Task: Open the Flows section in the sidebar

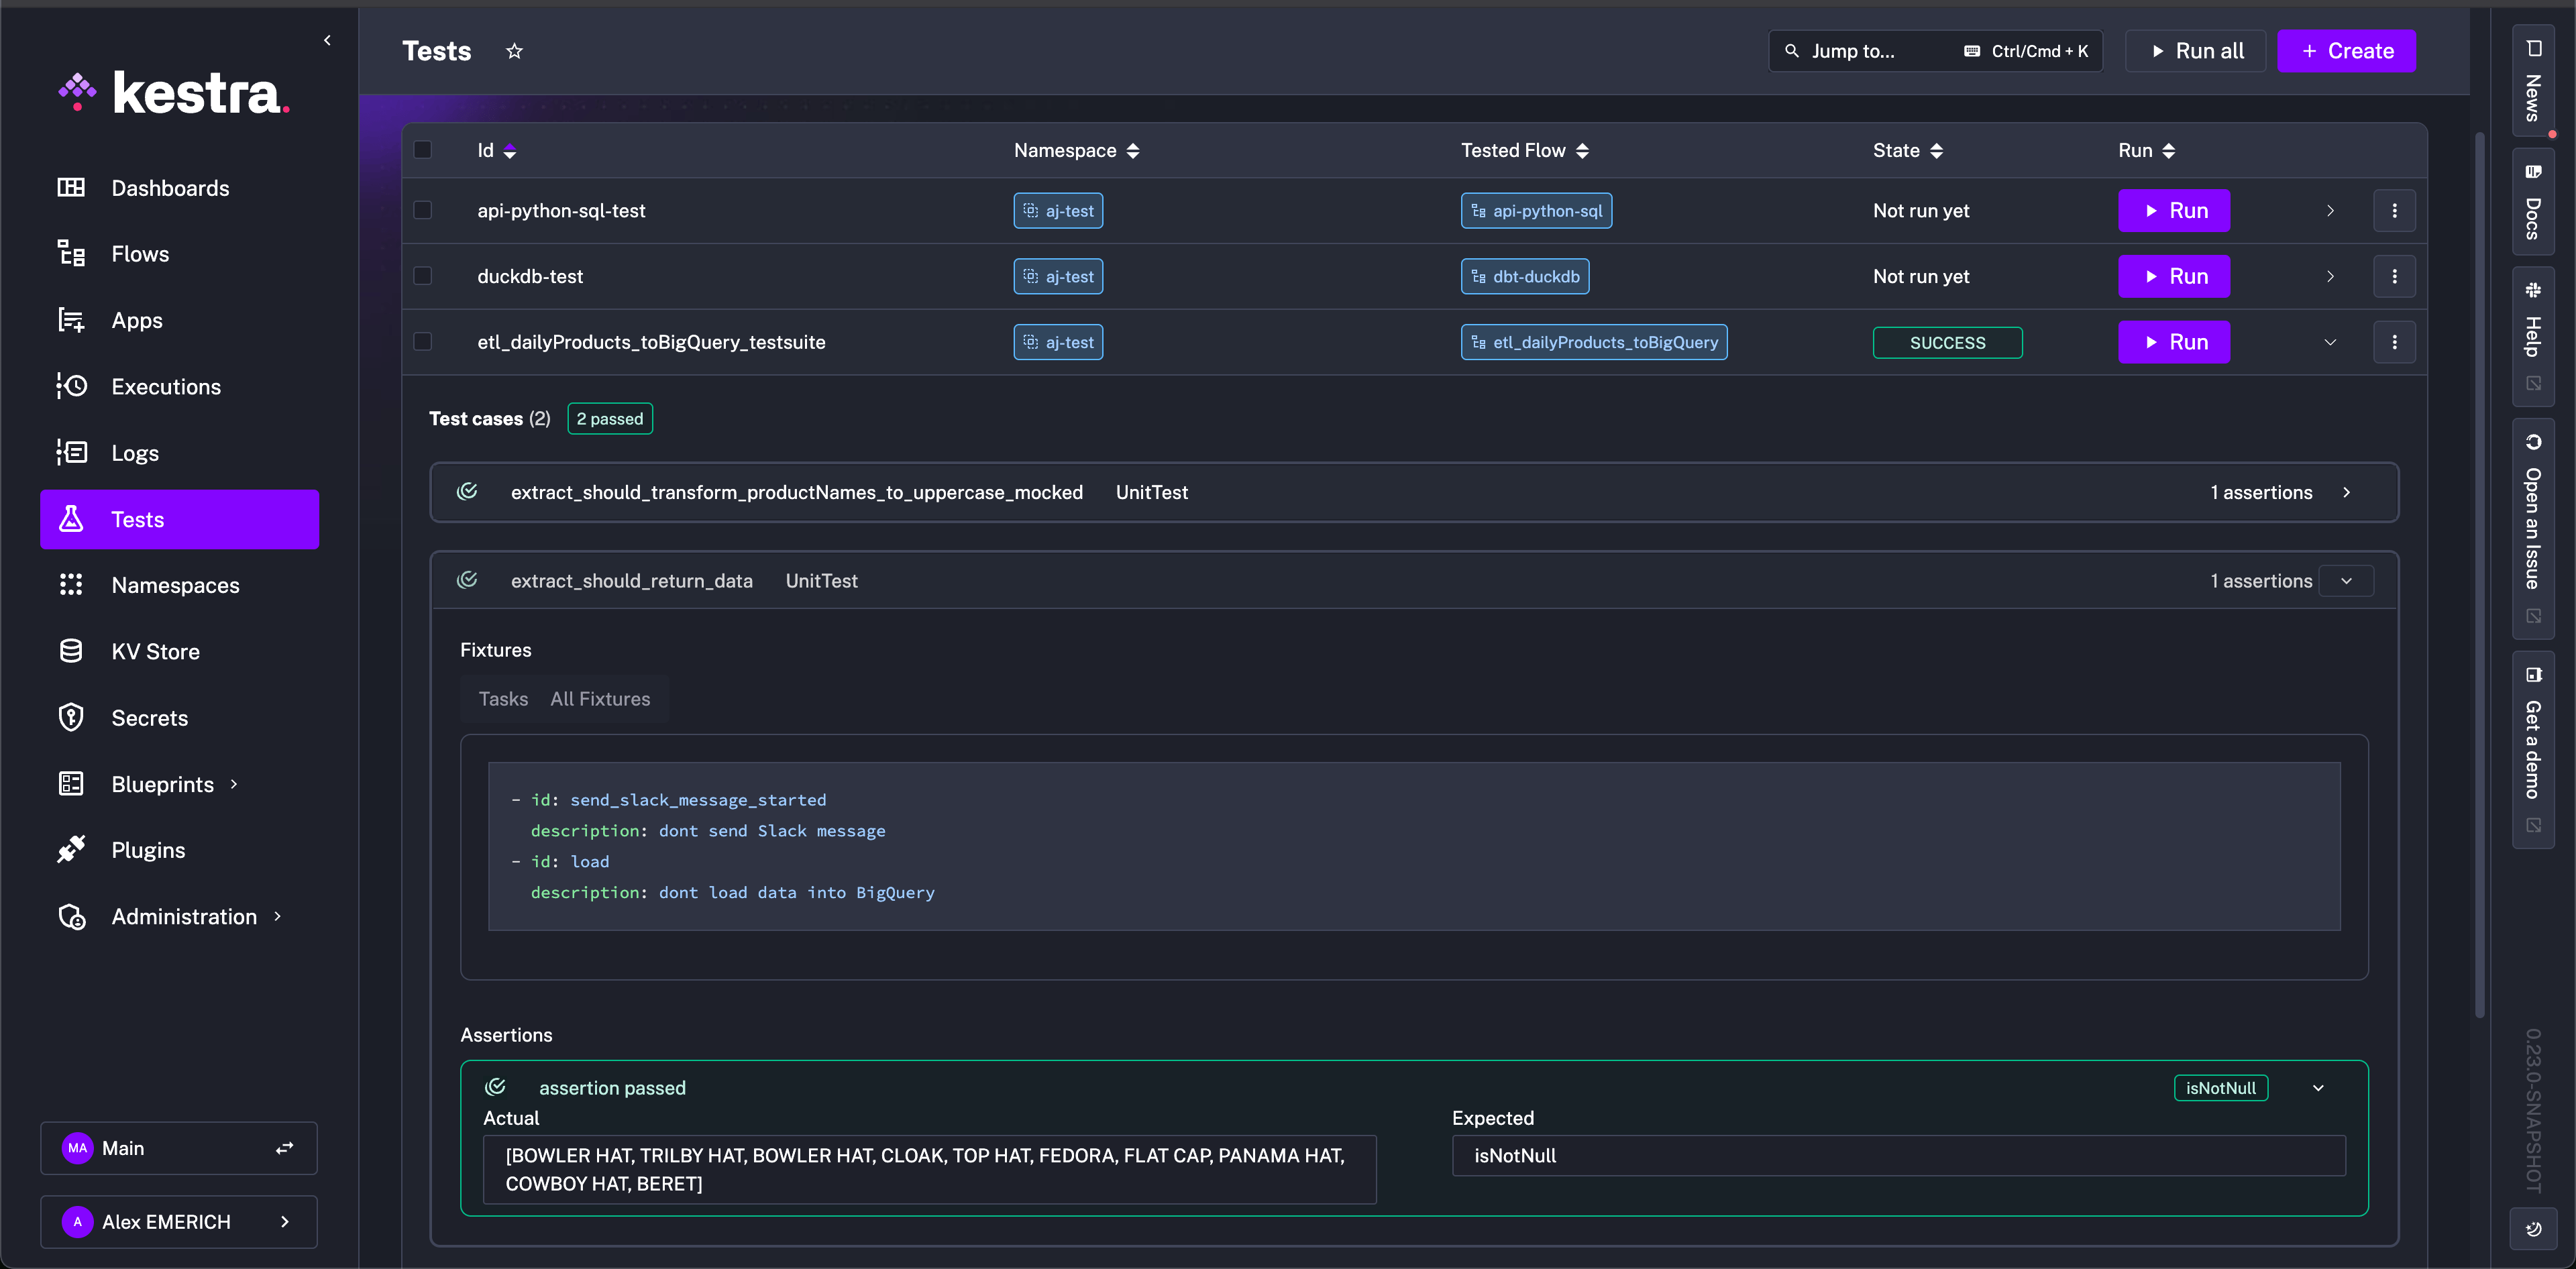Action: 140,253
